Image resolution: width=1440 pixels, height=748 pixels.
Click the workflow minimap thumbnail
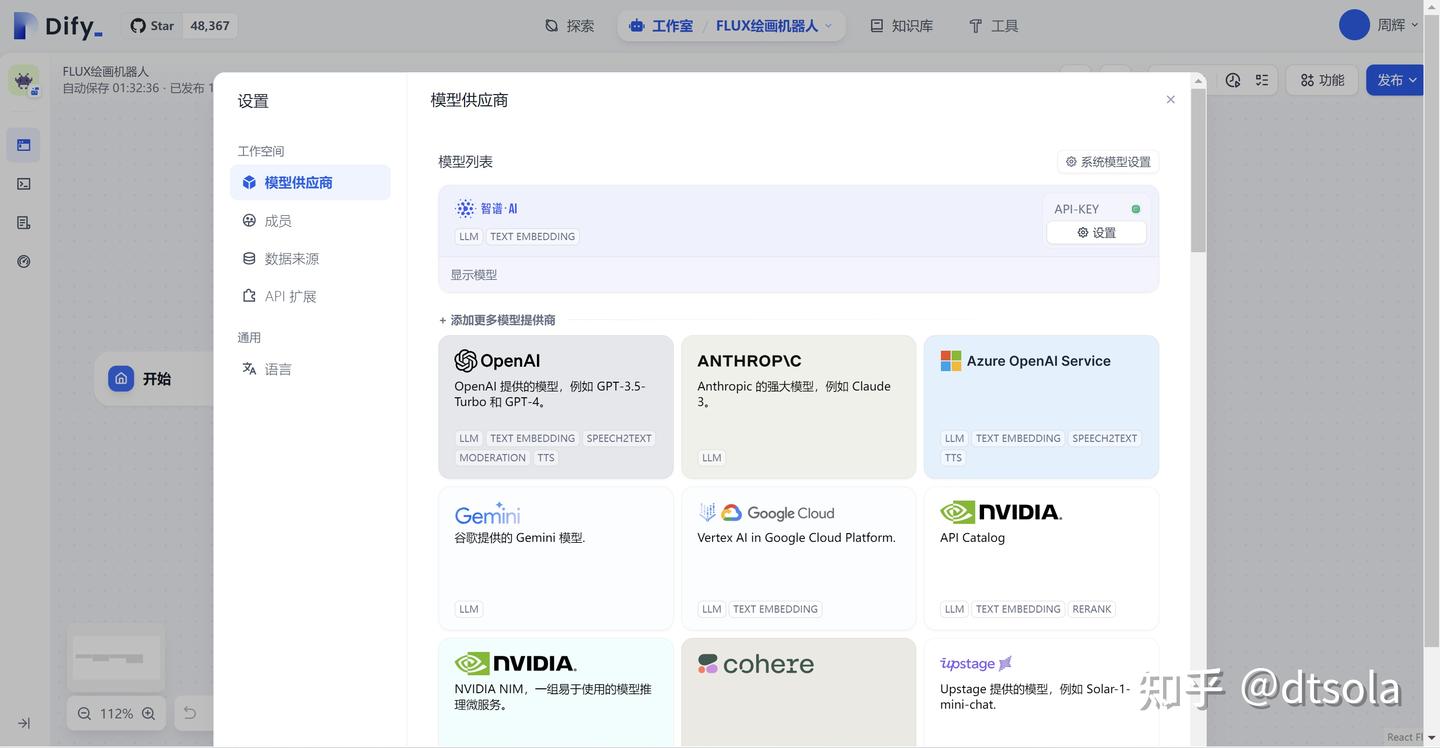[x=116, y=658]
